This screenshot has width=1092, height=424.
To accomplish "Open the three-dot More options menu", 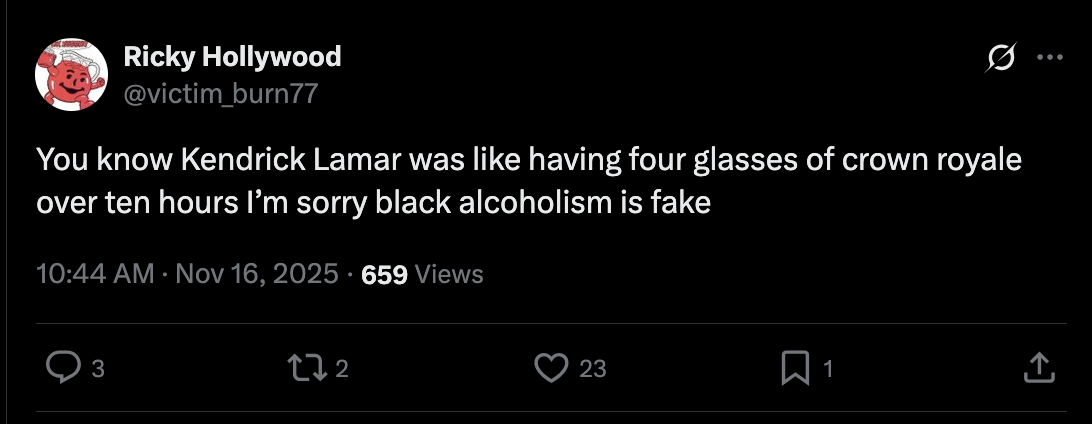I will coord(1049,58).
